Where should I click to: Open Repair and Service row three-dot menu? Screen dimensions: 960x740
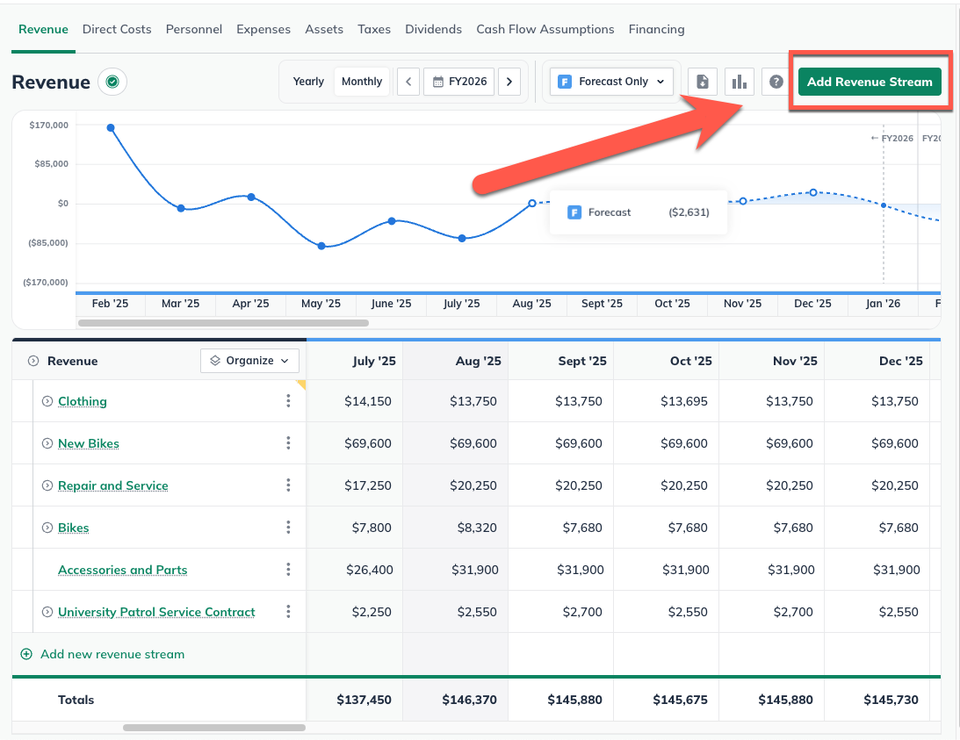pos(288,485)
